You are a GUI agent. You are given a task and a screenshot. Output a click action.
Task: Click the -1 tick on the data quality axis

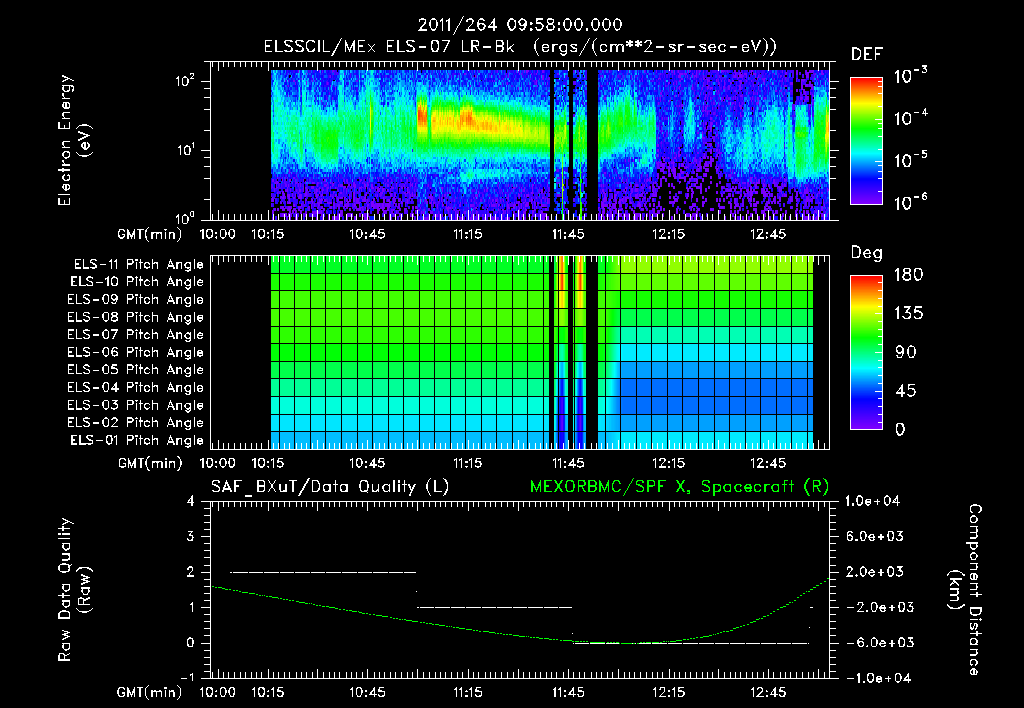click(187, 677)
